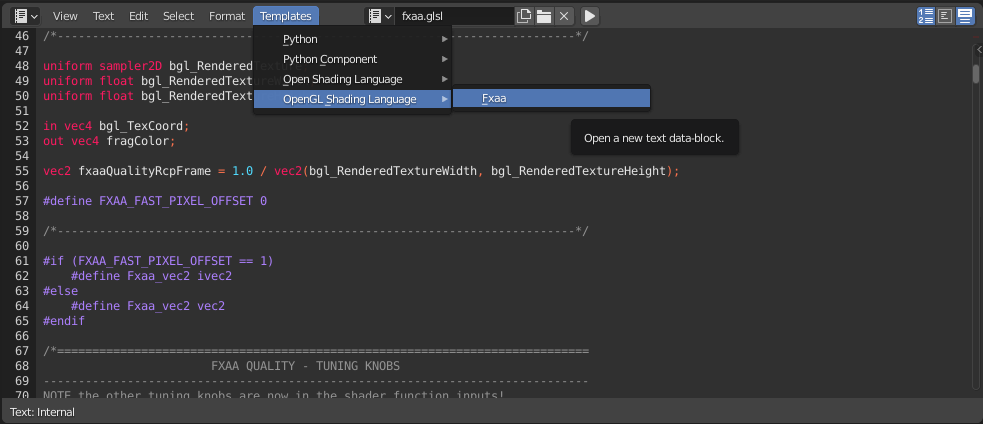This screenshot has height=424, width=983.
Task: Close the Templates menu
Action: coord(286,16)
